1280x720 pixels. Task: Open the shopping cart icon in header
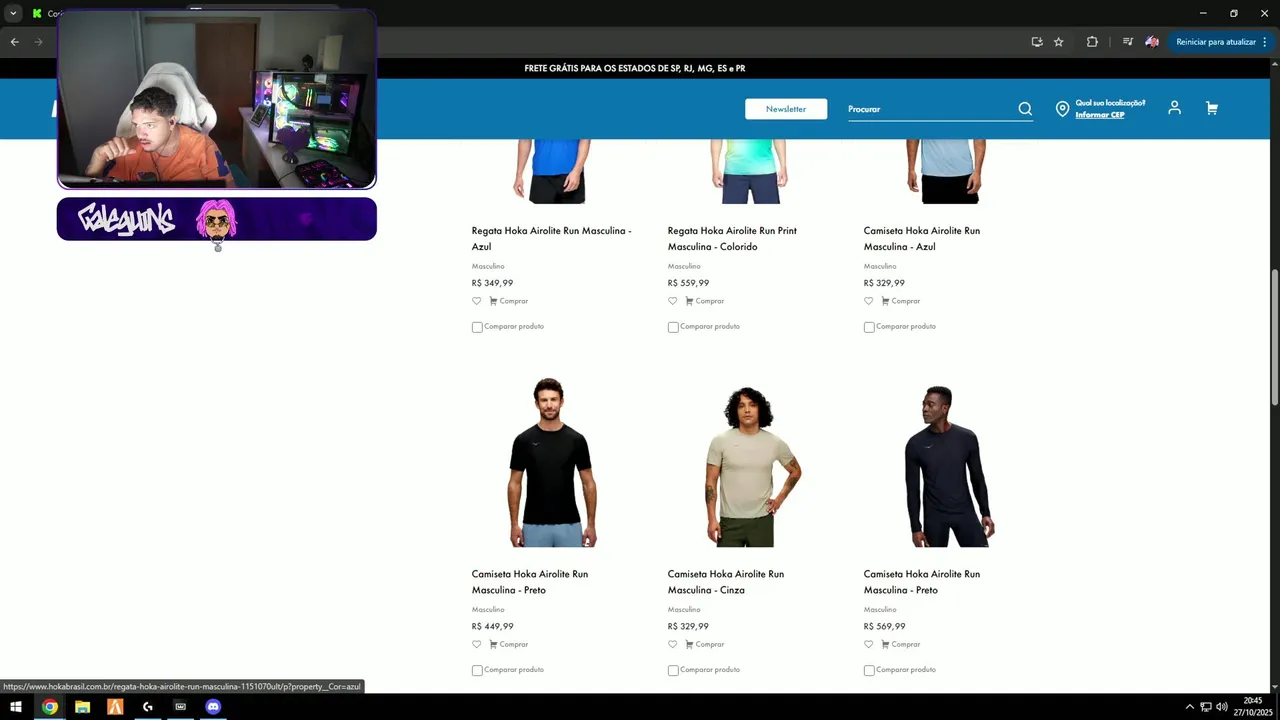click(x=1212, y=108)
